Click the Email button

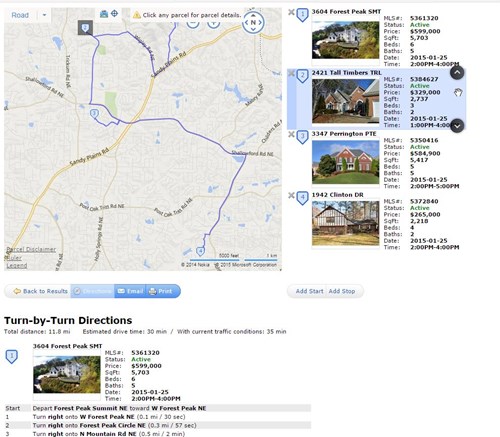coord(130,291)
